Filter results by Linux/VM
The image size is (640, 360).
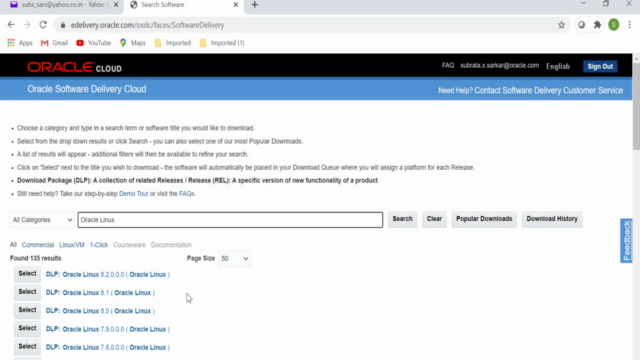click(x=72, y=245)
